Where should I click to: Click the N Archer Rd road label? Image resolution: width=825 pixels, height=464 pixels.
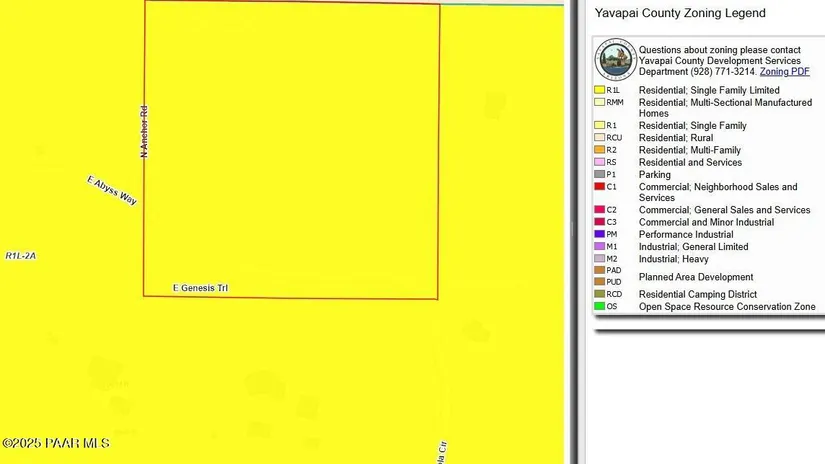144,131
